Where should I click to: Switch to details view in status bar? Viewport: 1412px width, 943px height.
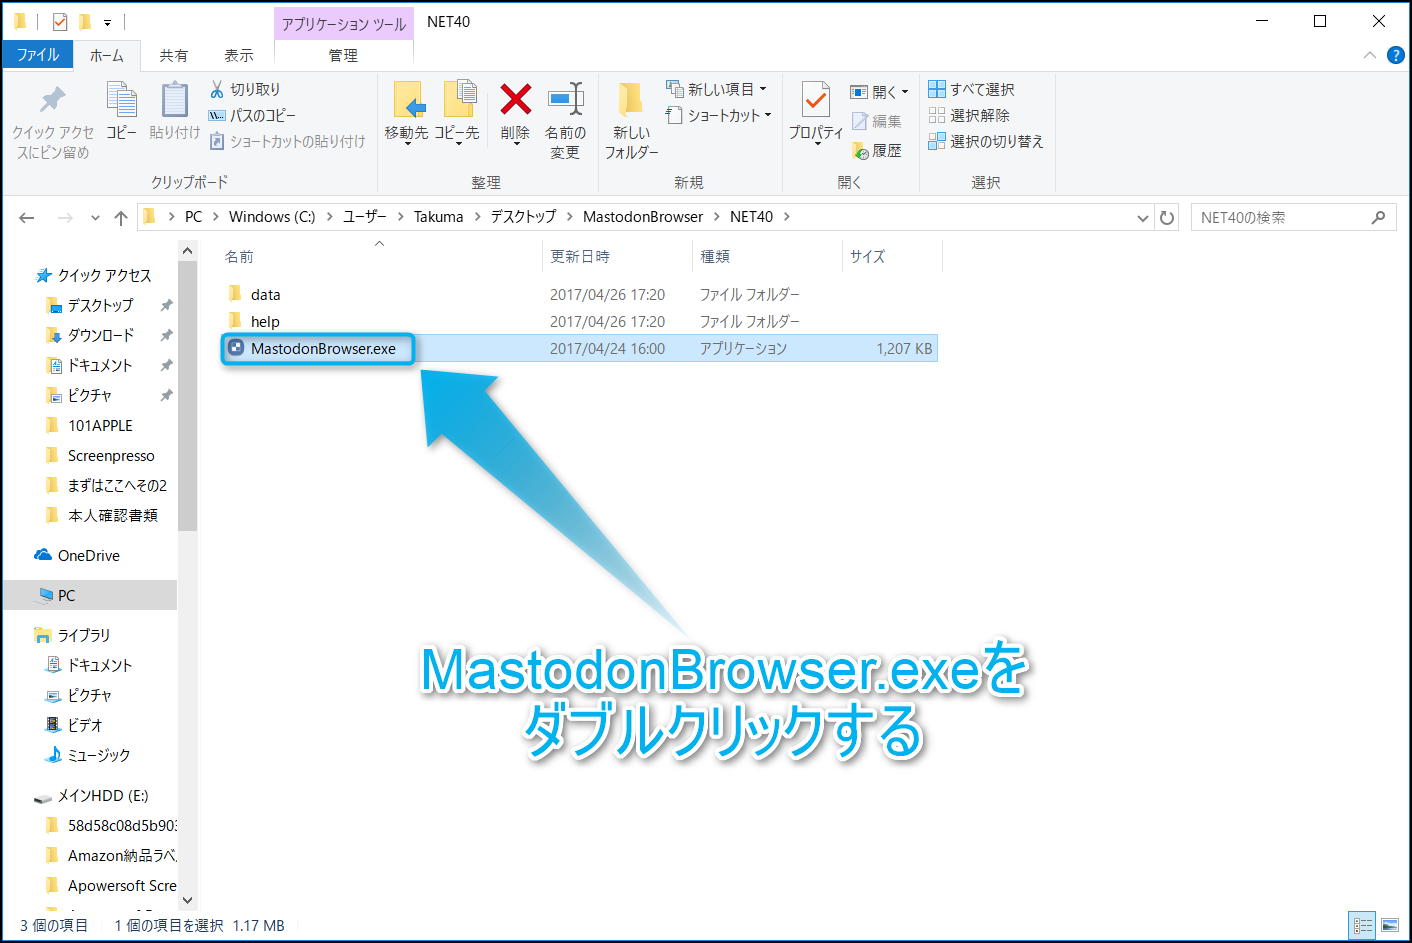1362,926
